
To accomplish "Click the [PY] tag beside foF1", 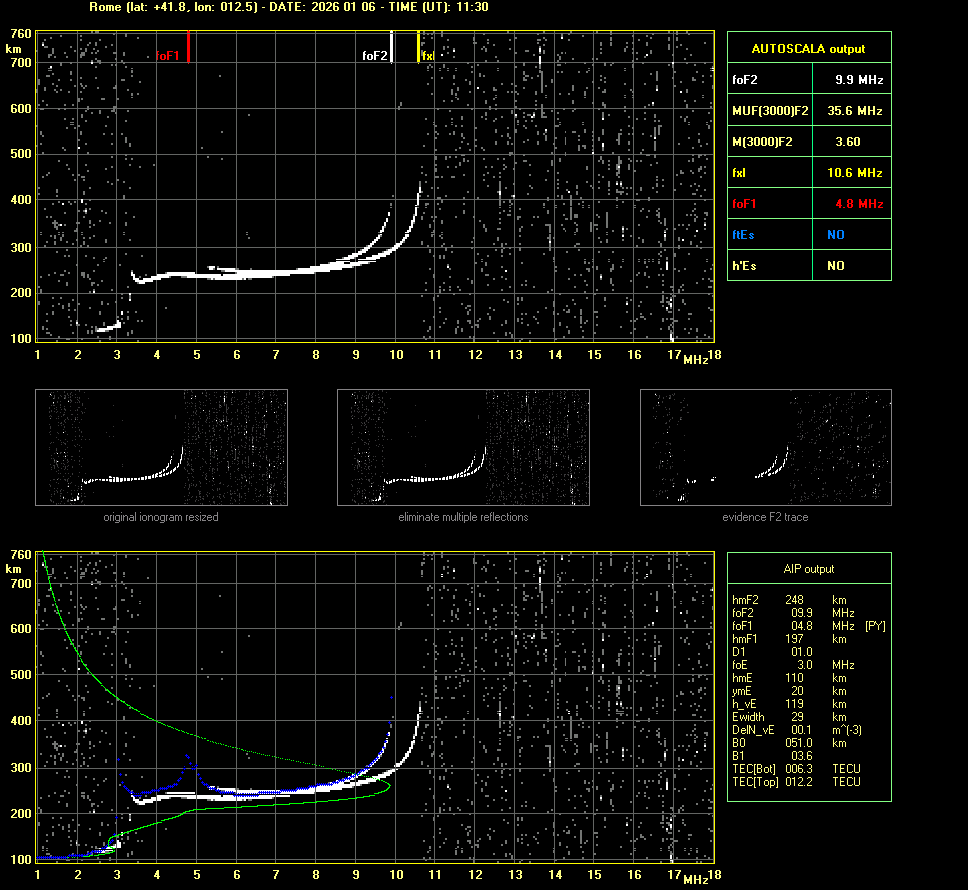I will pos(875,625).
